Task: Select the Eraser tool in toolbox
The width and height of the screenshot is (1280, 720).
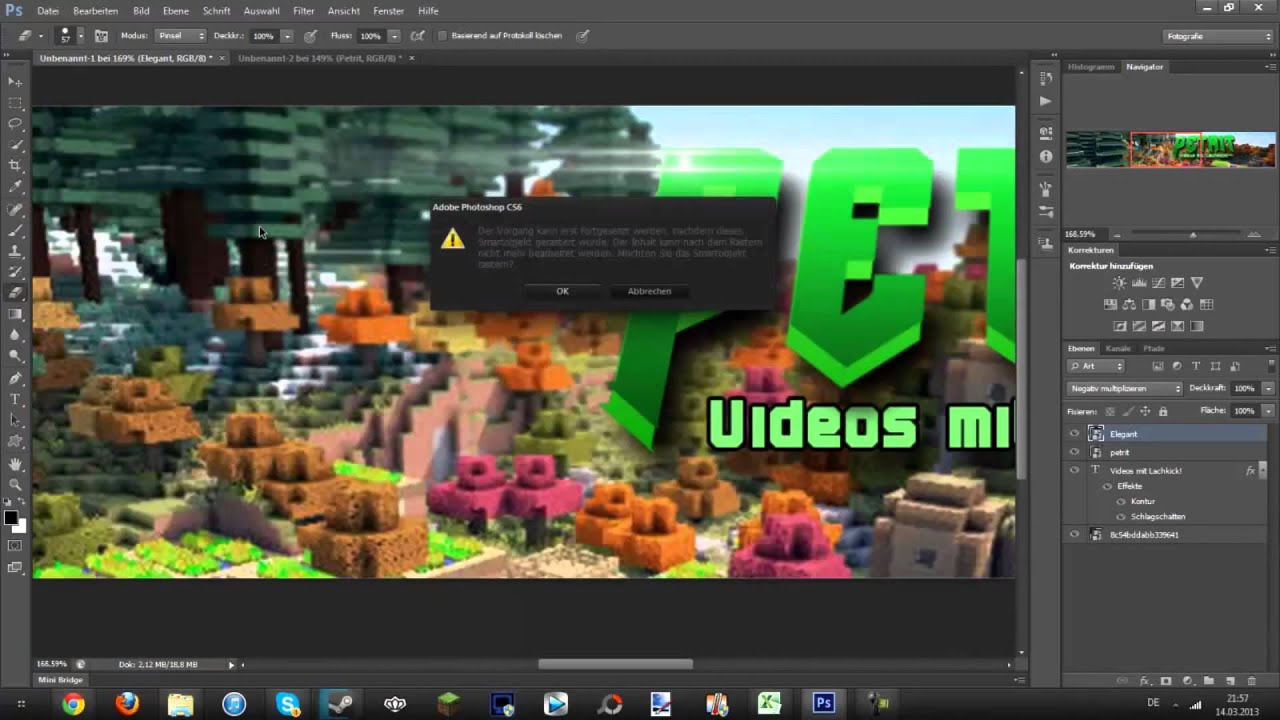Action: pyautogui.click(x=15, y=294)
